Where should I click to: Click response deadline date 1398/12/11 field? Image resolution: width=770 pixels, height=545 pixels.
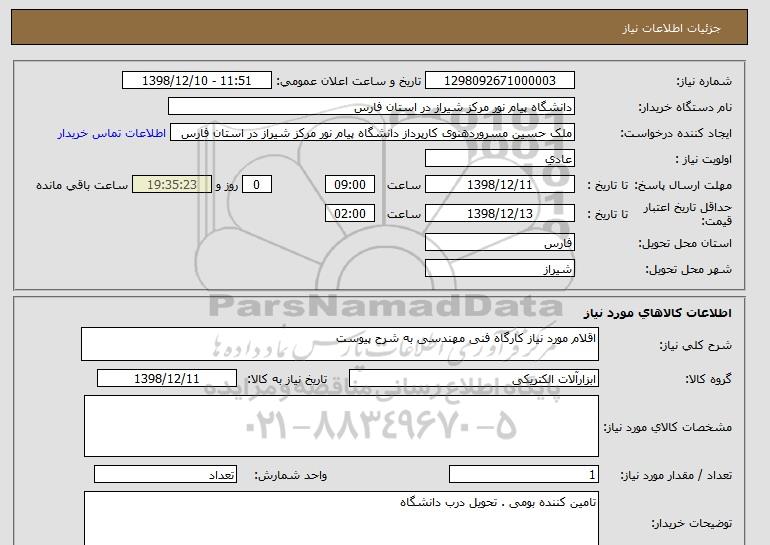pos(499,185)
